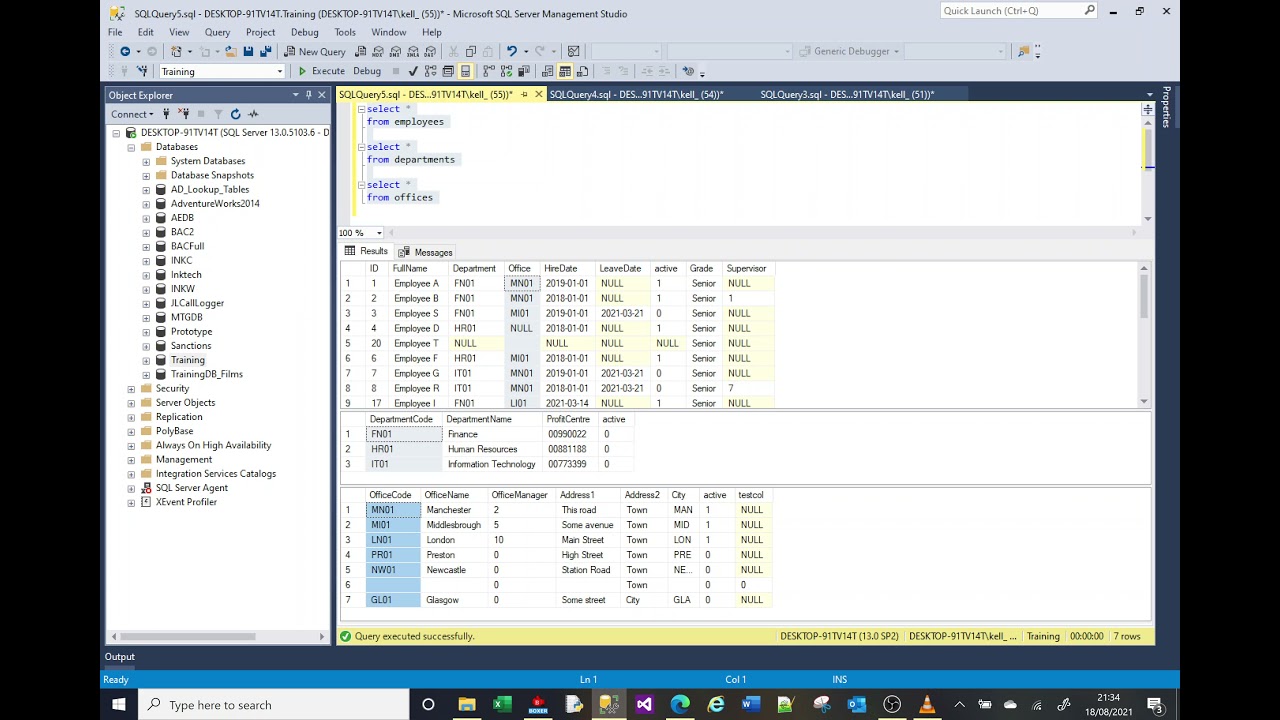The height and width of the screenshot is (720, 1280).
Task: Open Word from the taskbar
Action: click(x=750, y=705)
